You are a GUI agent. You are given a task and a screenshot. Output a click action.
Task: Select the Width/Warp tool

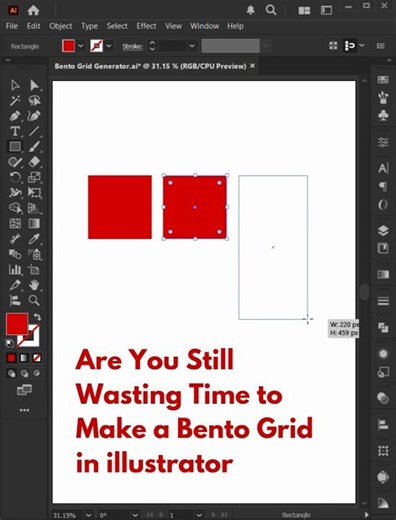(15, 193)
